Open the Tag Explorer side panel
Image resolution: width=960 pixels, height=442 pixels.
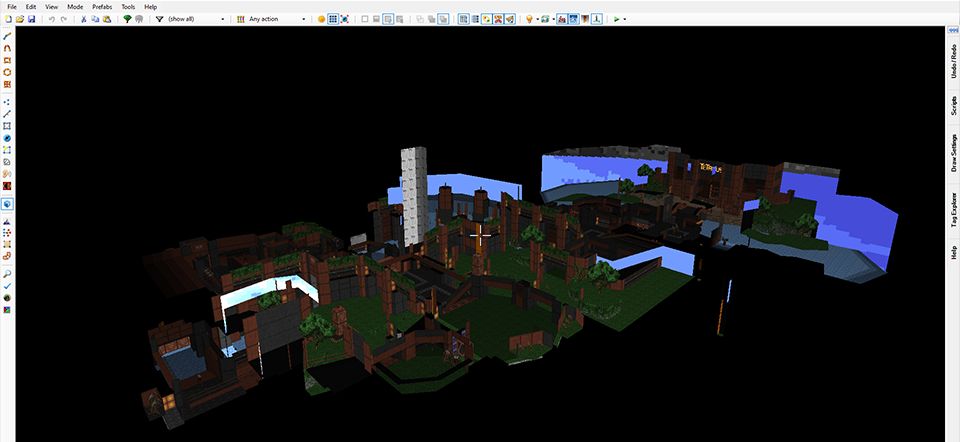[953, 212]
